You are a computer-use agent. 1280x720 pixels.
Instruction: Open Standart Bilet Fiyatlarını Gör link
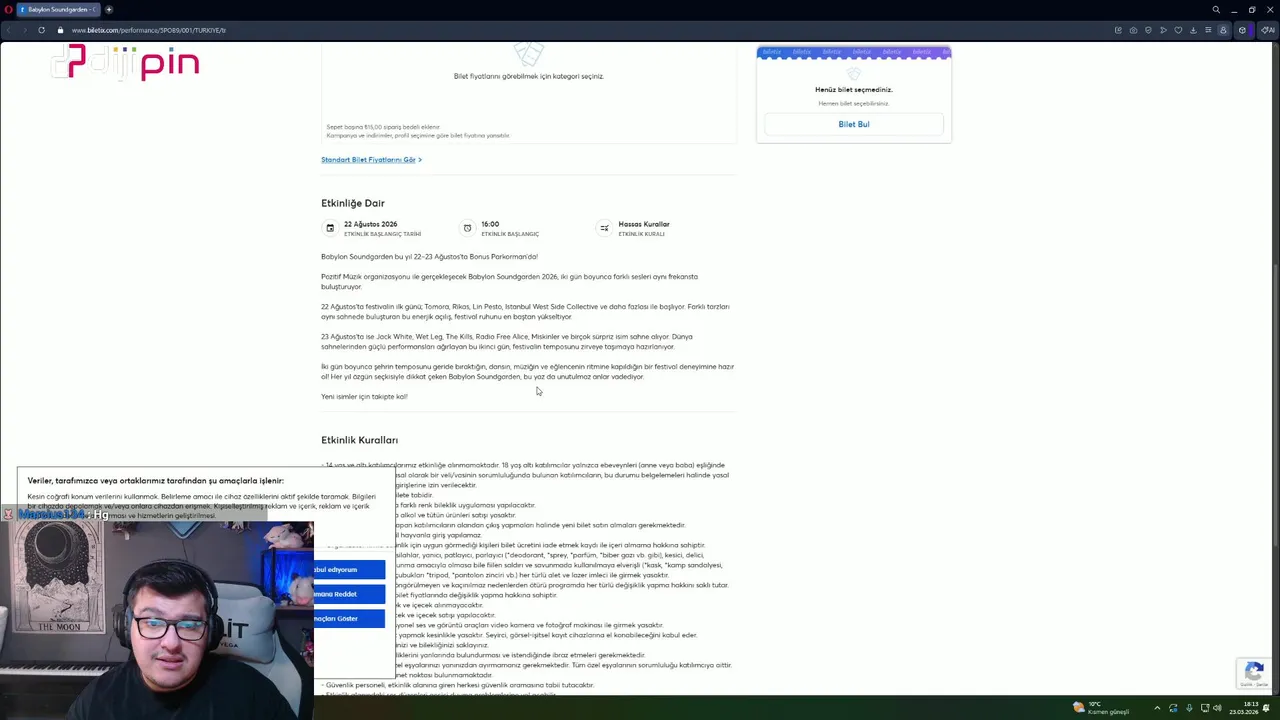coord(368,160)
